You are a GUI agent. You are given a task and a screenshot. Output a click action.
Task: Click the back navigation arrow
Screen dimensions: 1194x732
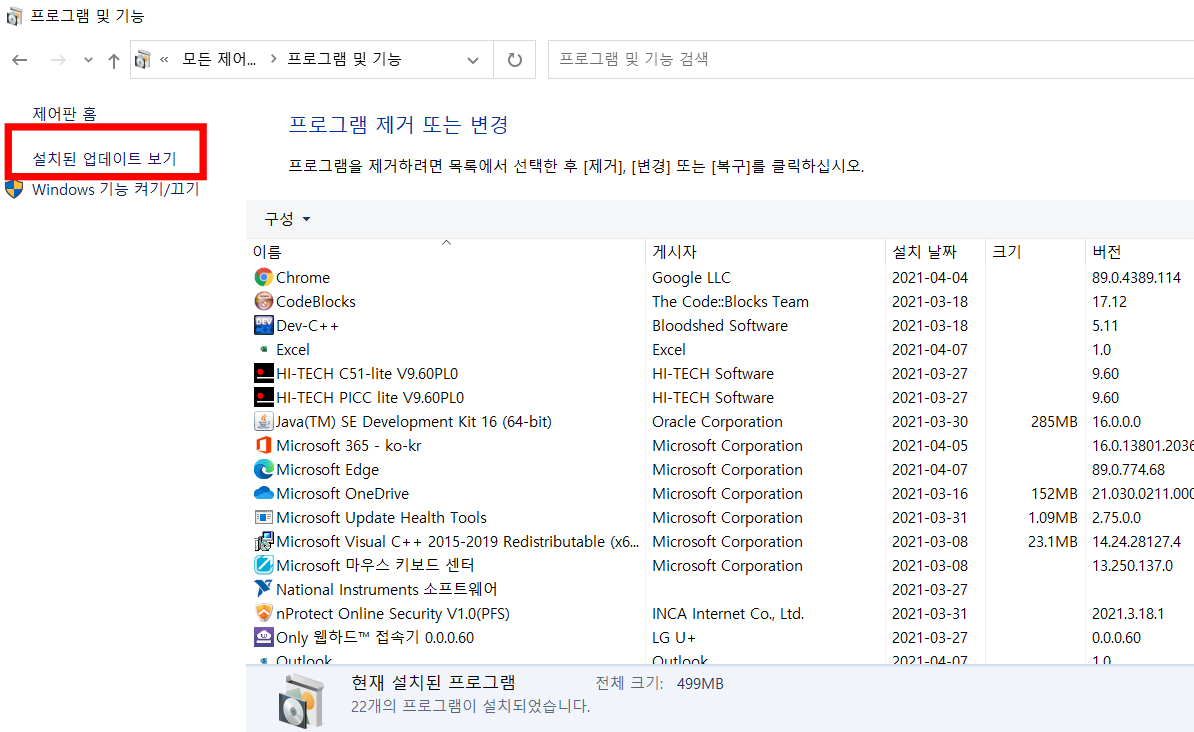click(x=20, y=60)
